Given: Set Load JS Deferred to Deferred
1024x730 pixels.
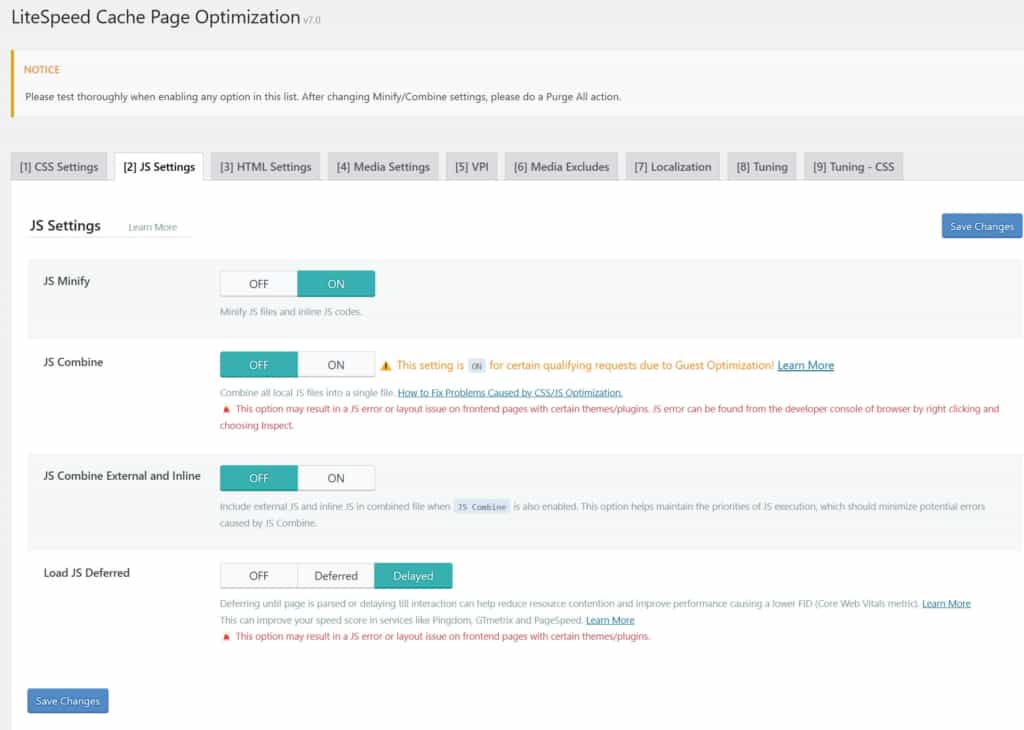Looking at the screenshot, I should pyautogui.click(x=335, y=575).
